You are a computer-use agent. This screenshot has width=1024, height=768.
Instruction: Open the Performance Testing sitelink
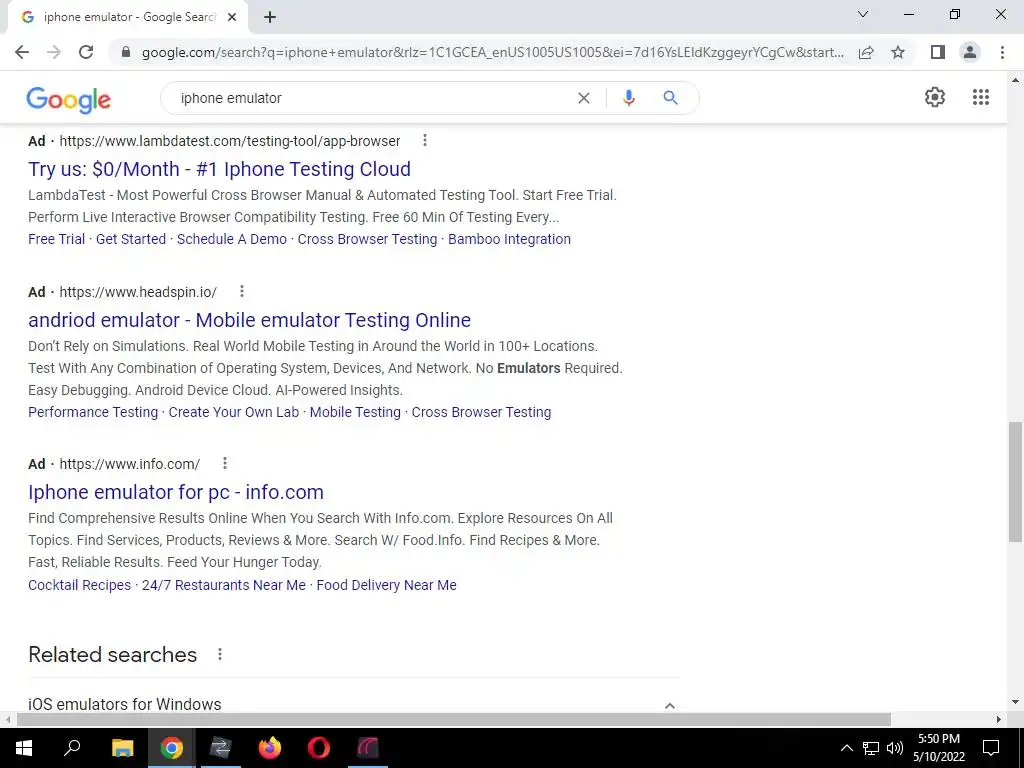coord(93,412)
